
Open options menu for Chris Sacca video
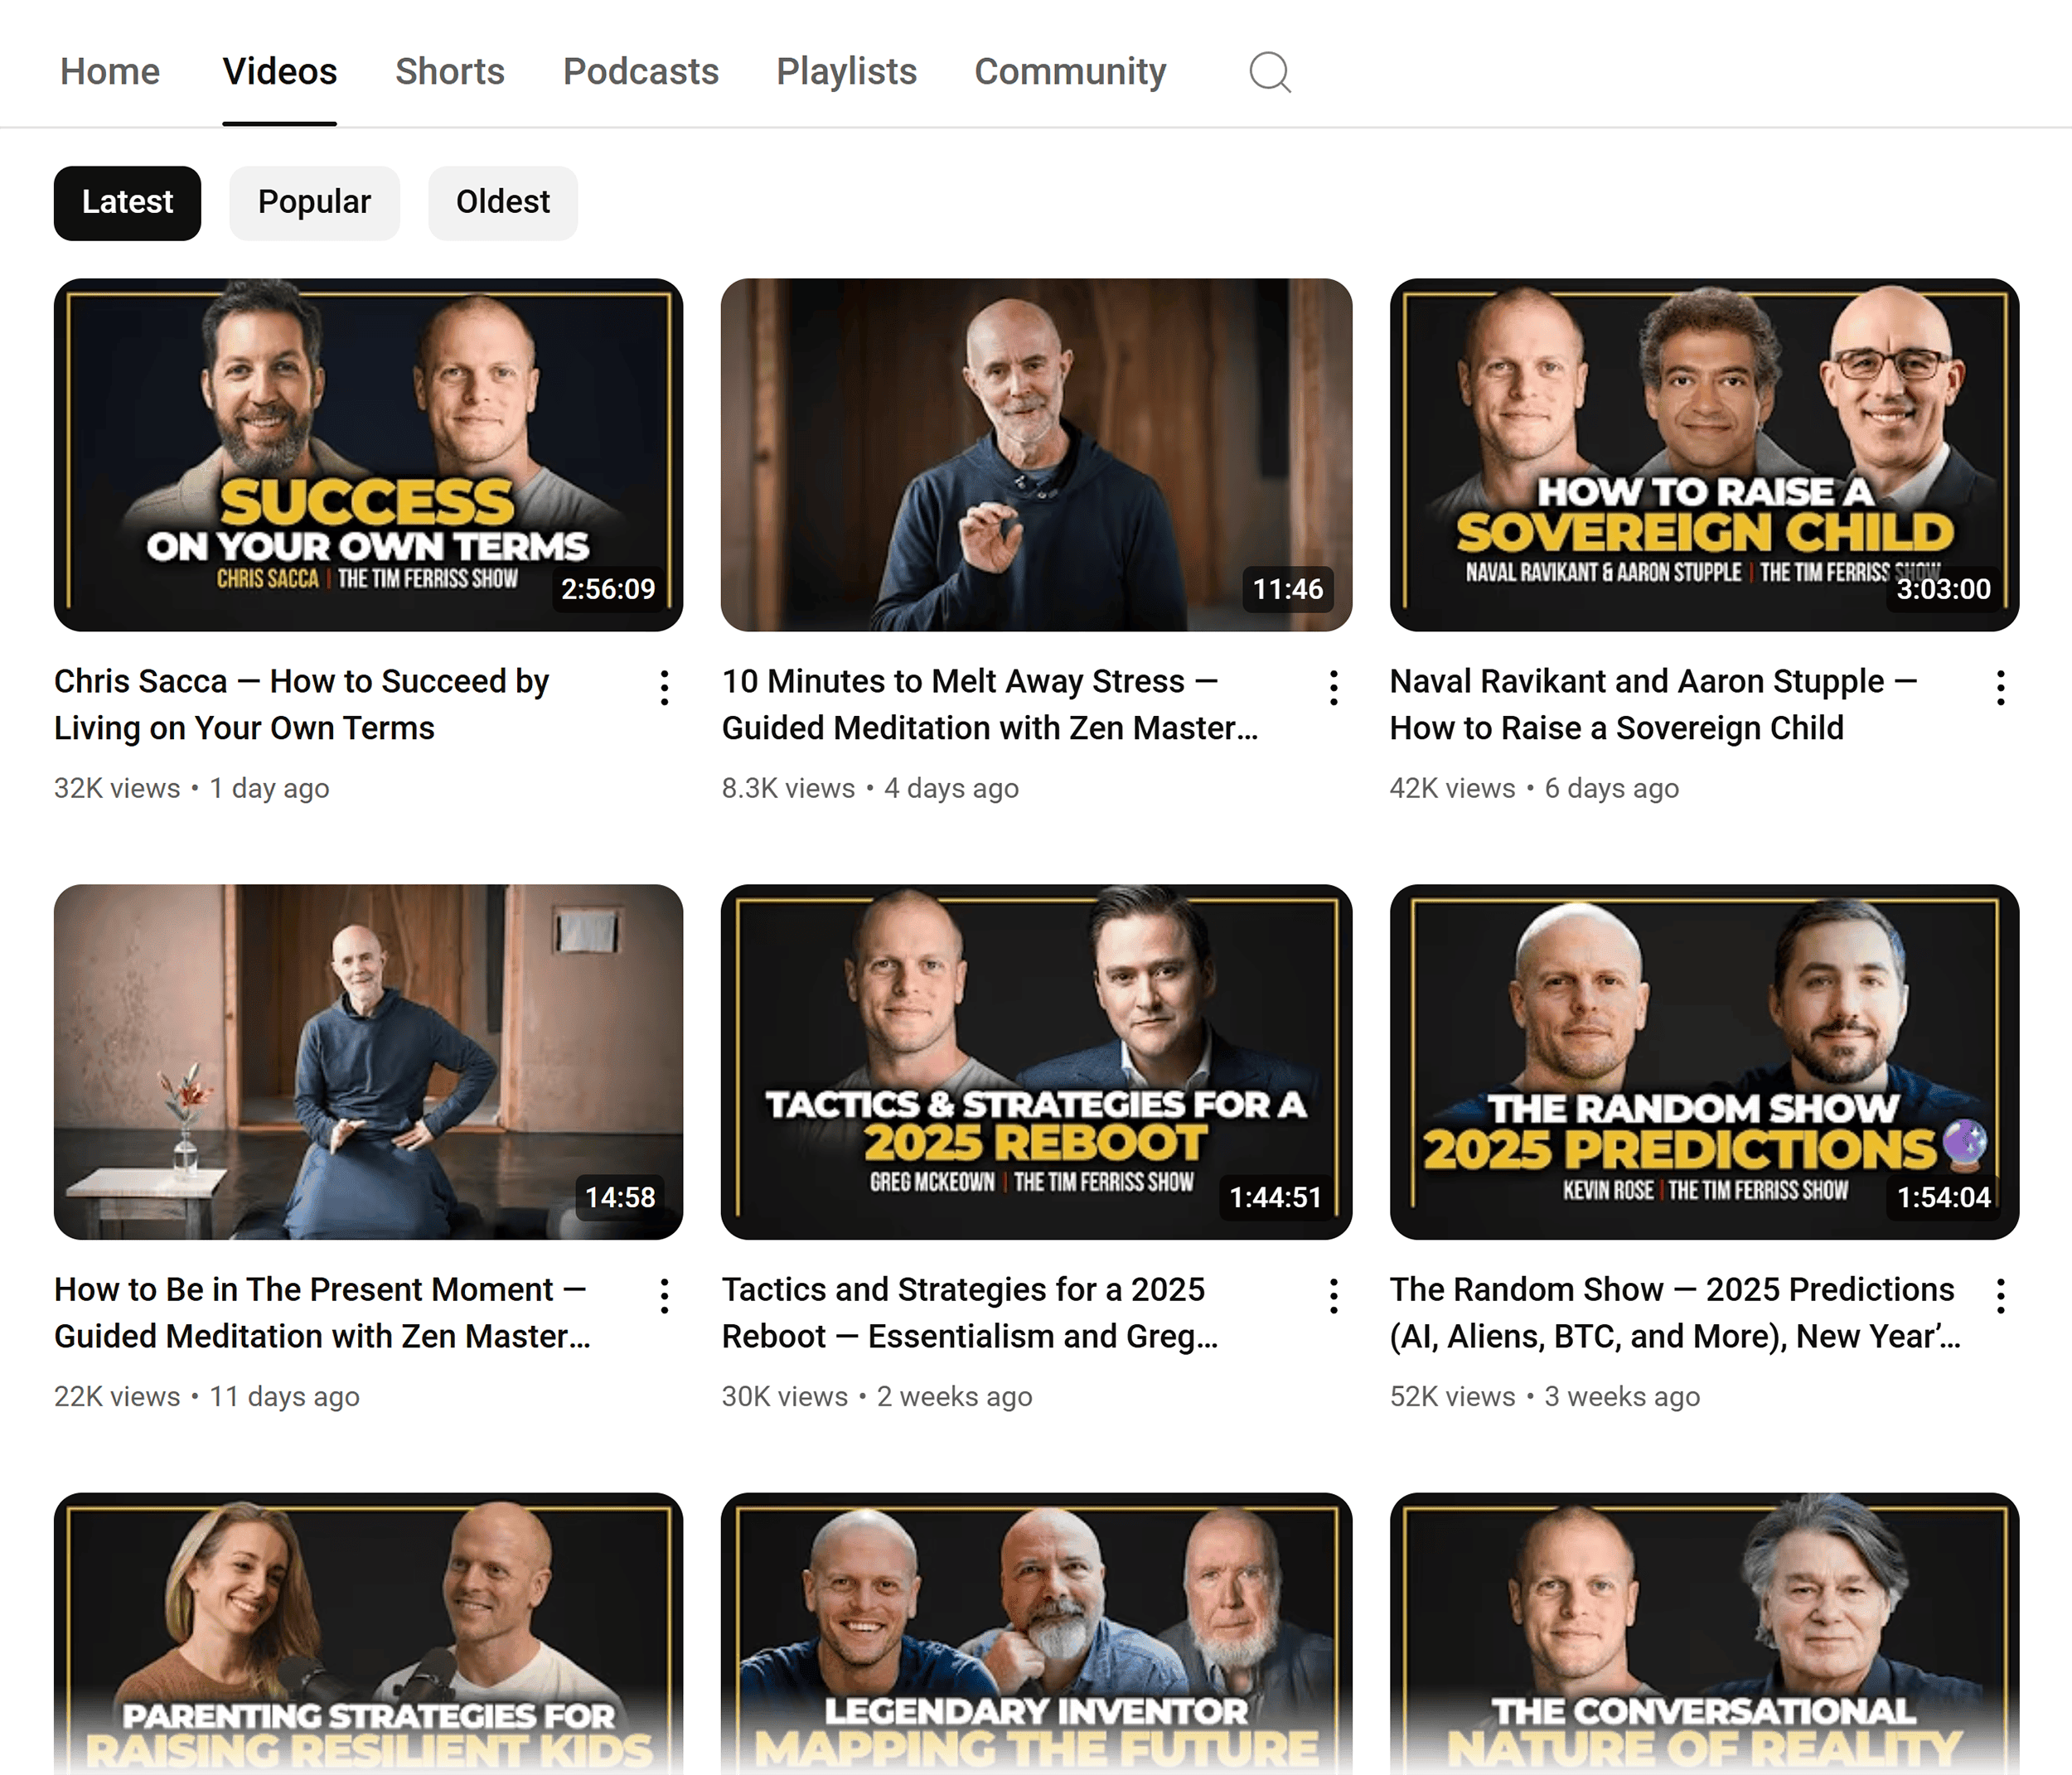tap(664, 688)
